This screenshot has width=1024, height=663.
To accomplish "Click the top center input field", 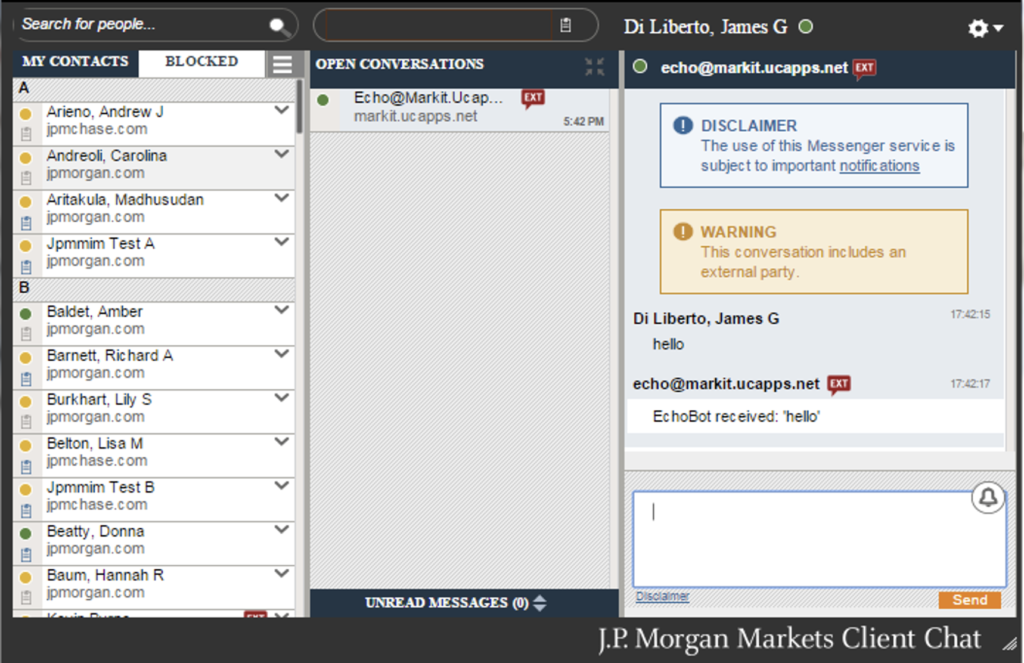I will (x=439, y=25).
